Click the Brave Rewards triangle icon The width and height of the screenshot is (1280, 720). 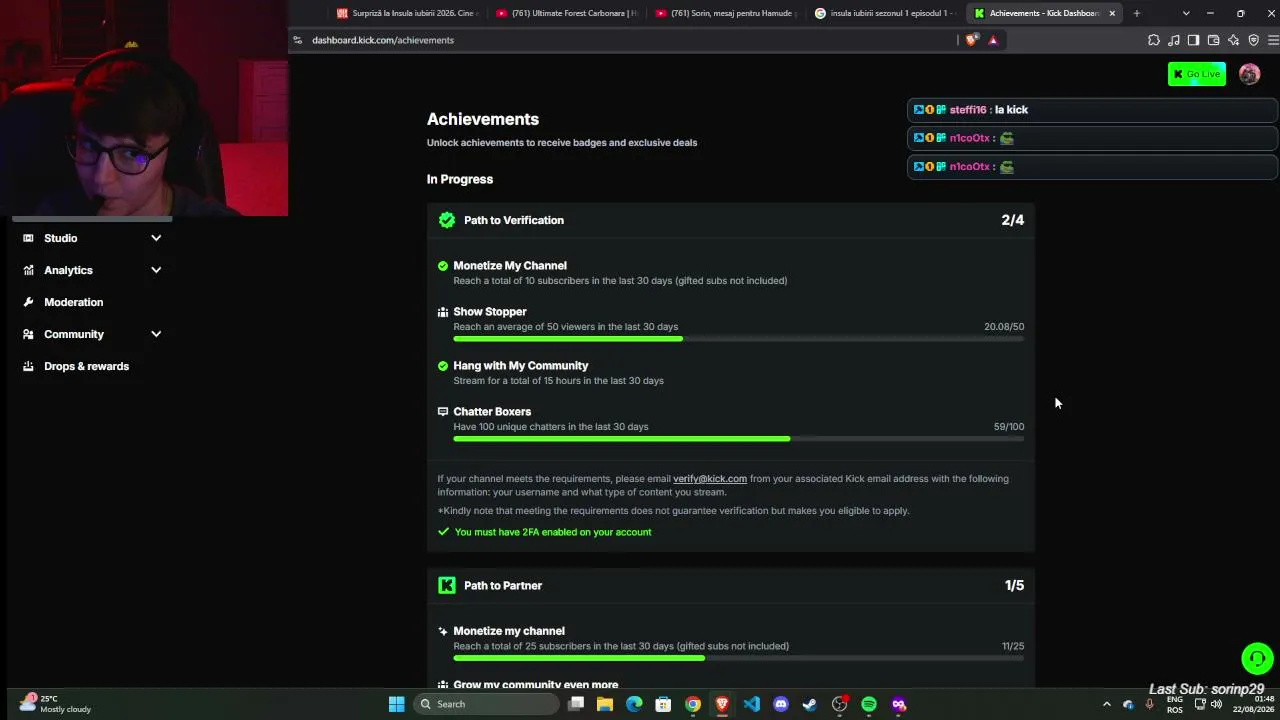[x=993, y=40]
